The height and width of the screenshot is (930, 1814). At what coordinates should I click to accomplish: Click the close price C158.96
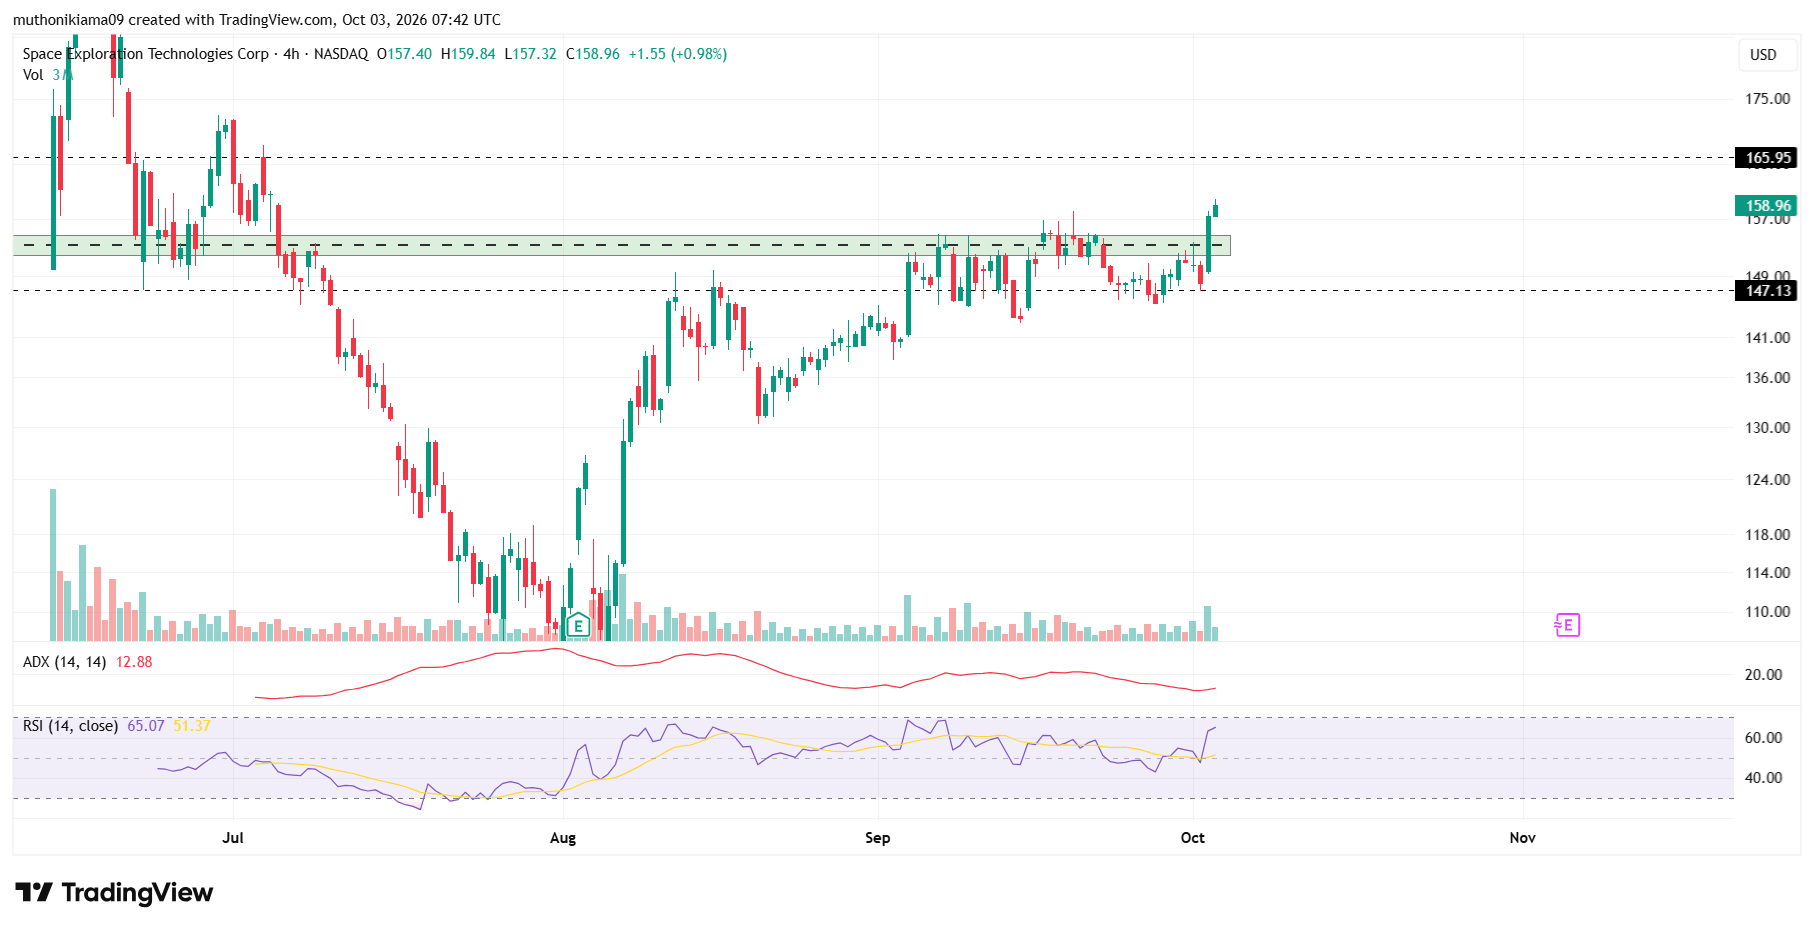[x=593, y=54]
